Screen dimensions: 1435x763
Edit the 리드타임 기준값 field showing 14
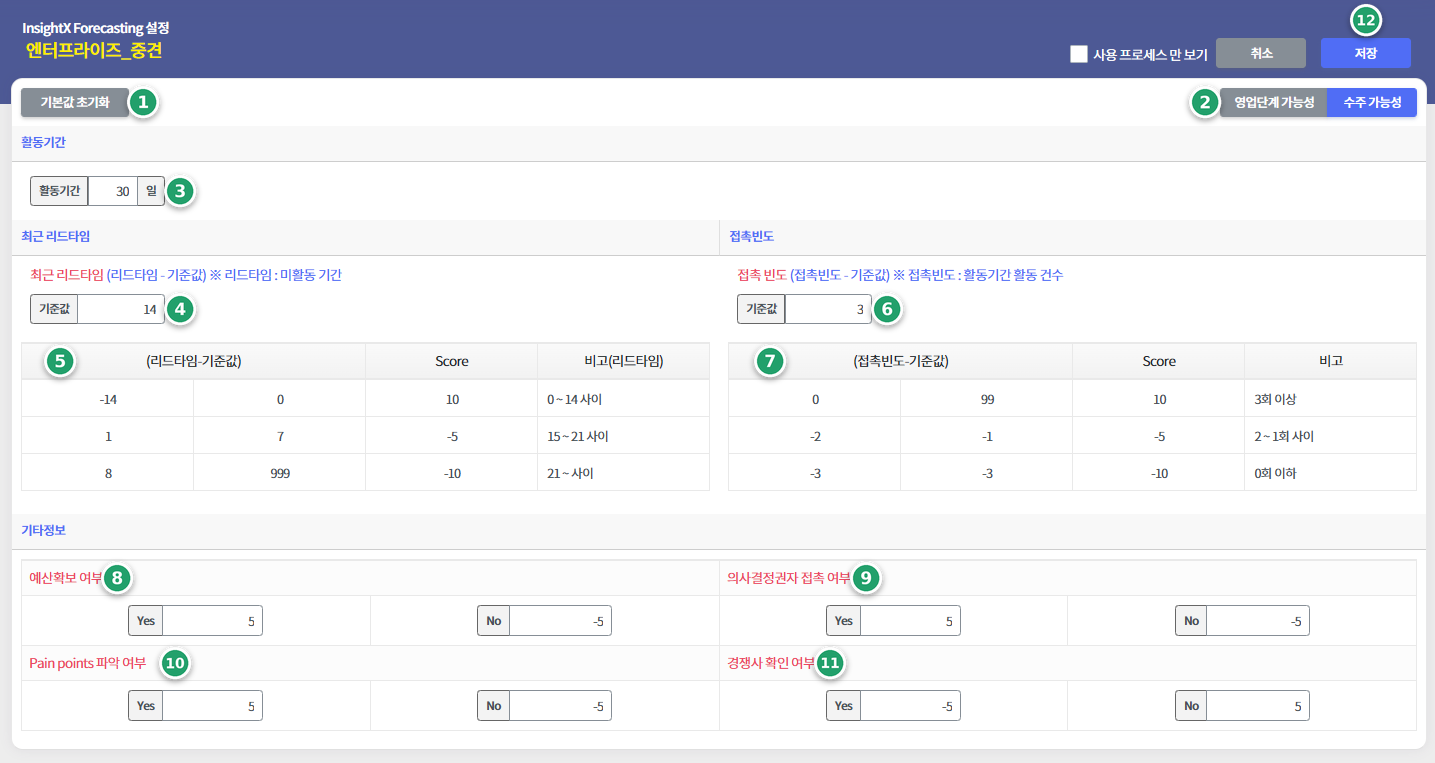[121, 309]
